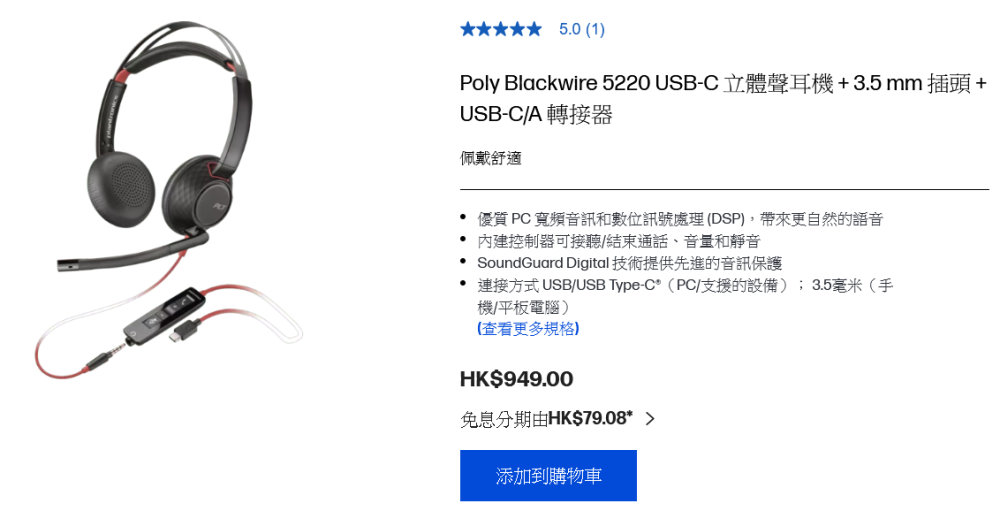Click the DSP 寬頻音訊 bullet point
The height and width of the screenshot is (510, 1000).
click(680, 219)
